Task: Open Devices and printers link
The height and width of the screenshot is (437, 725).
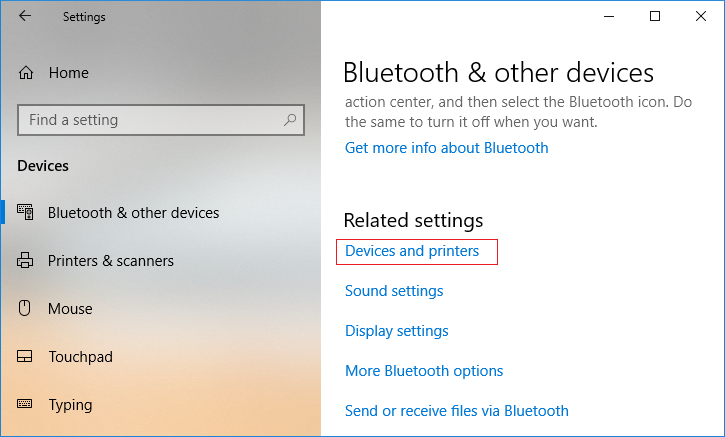Action: click(412, 251)
